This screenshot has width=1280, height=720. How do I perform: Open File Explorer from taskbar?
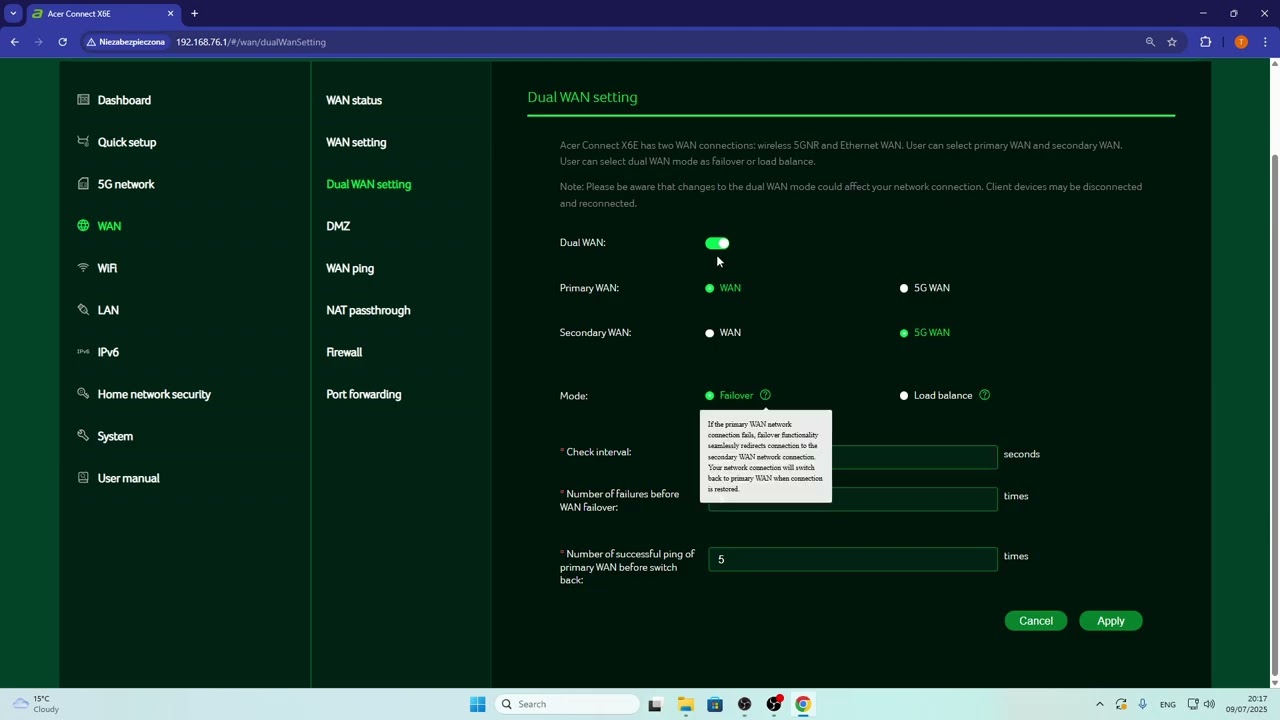coord(685,704)
